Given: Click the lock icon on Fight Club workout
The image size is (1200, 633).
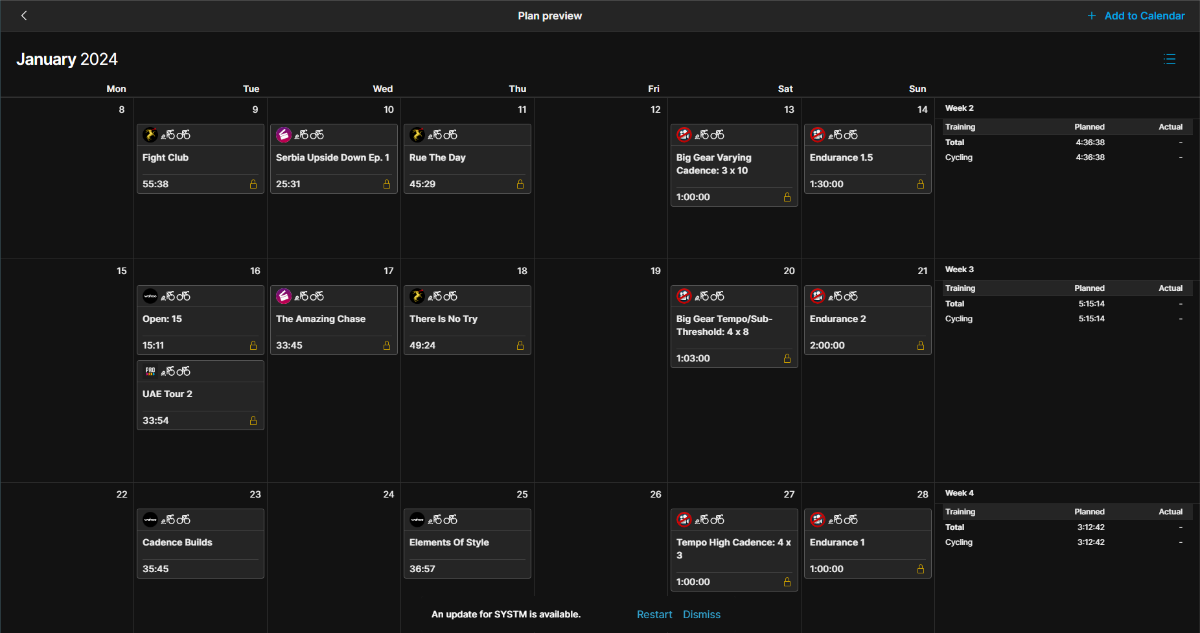Looking at the screenshot, I should coord(253,184).
